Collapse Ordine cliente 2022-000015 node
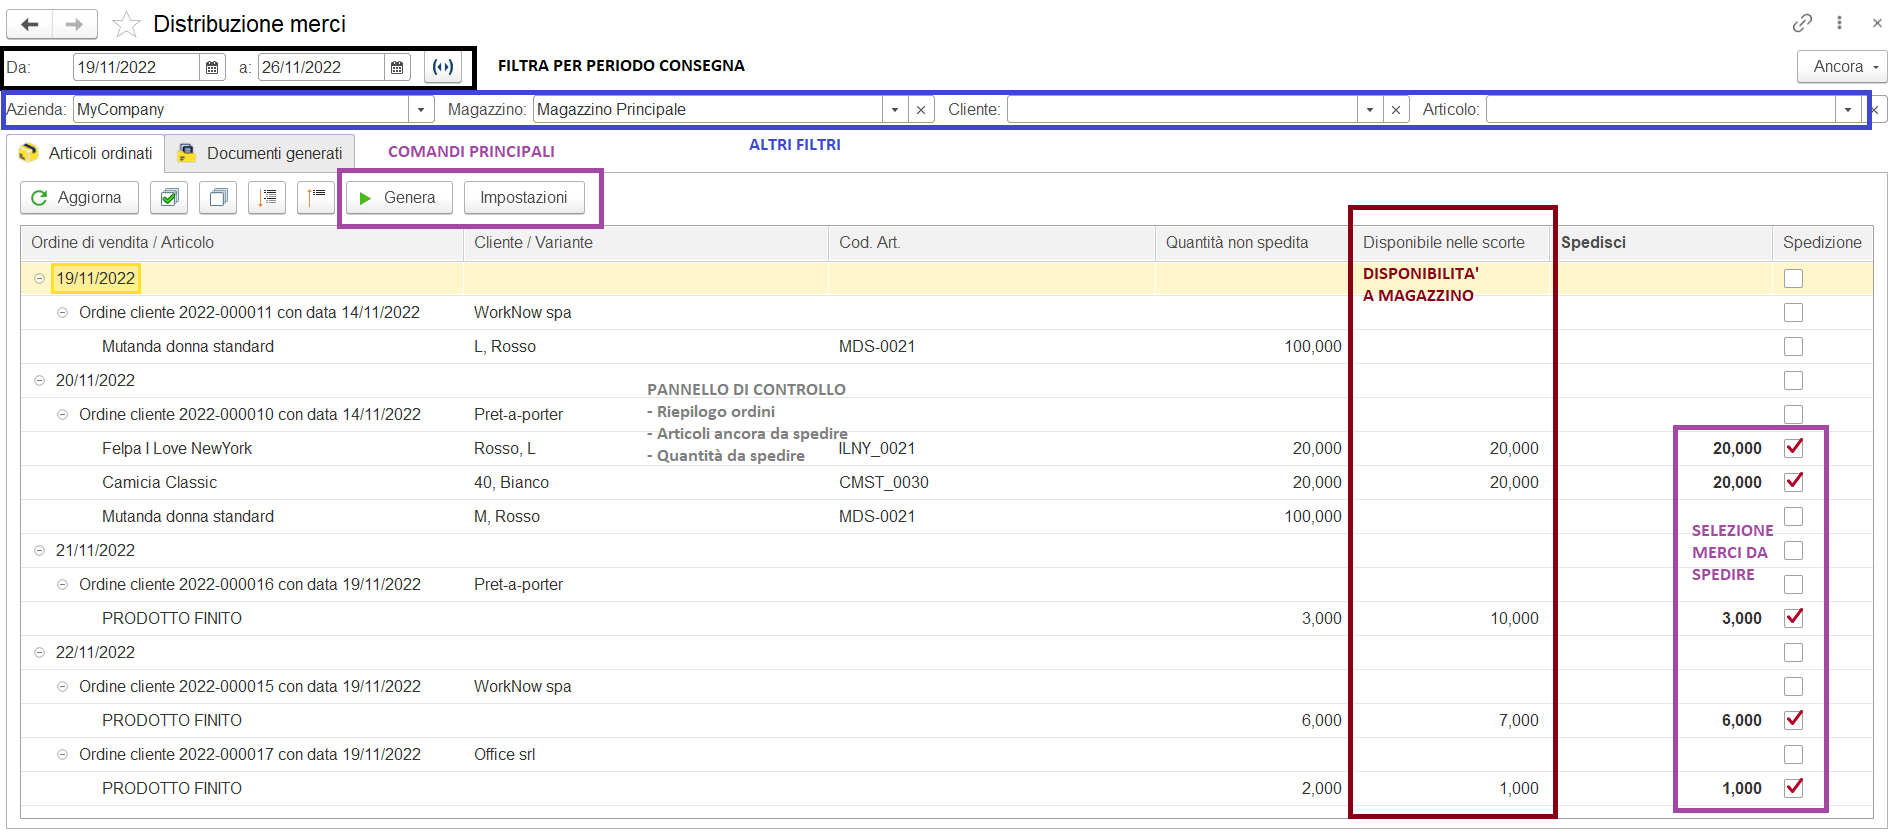 pyautogui.click(x=63, y=687)
